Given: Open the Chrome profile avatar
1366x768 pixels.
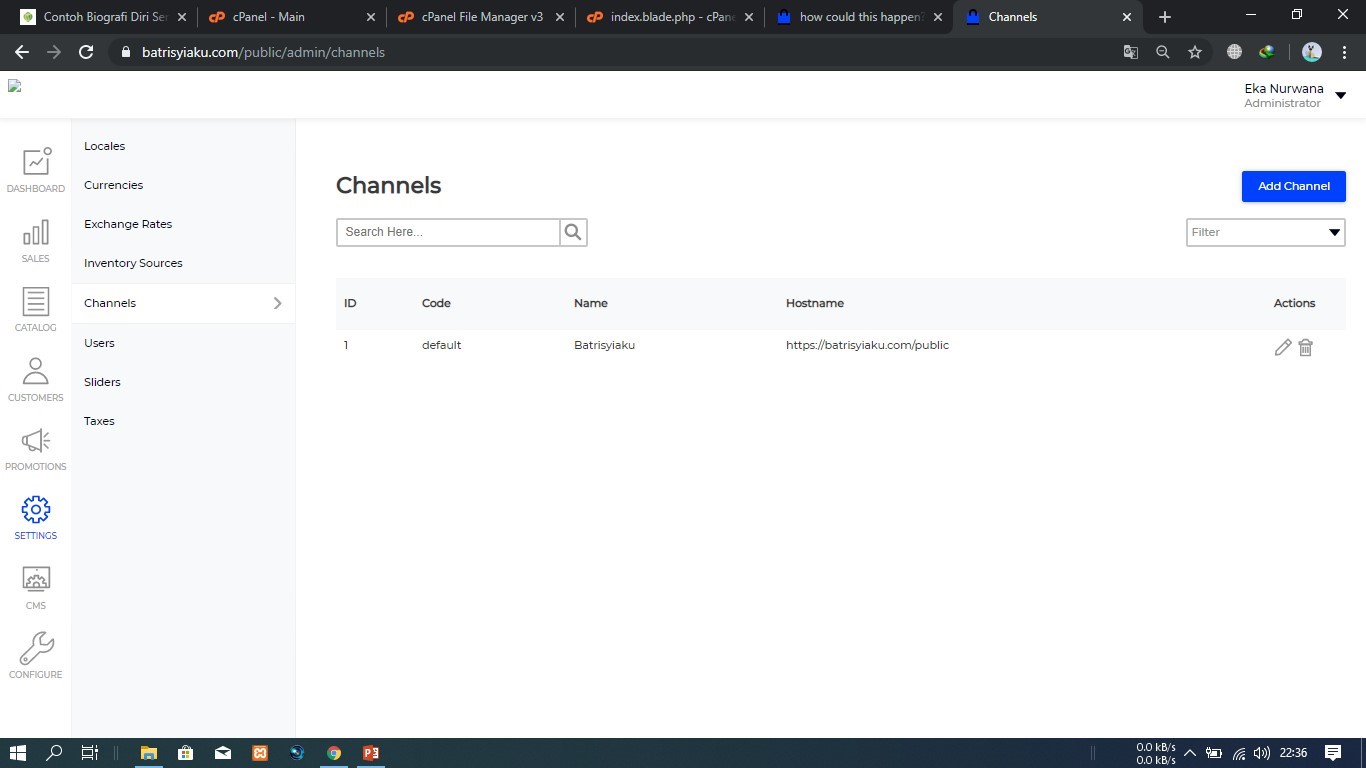Looking at the screenshot, I should [x=1312, y=52].
